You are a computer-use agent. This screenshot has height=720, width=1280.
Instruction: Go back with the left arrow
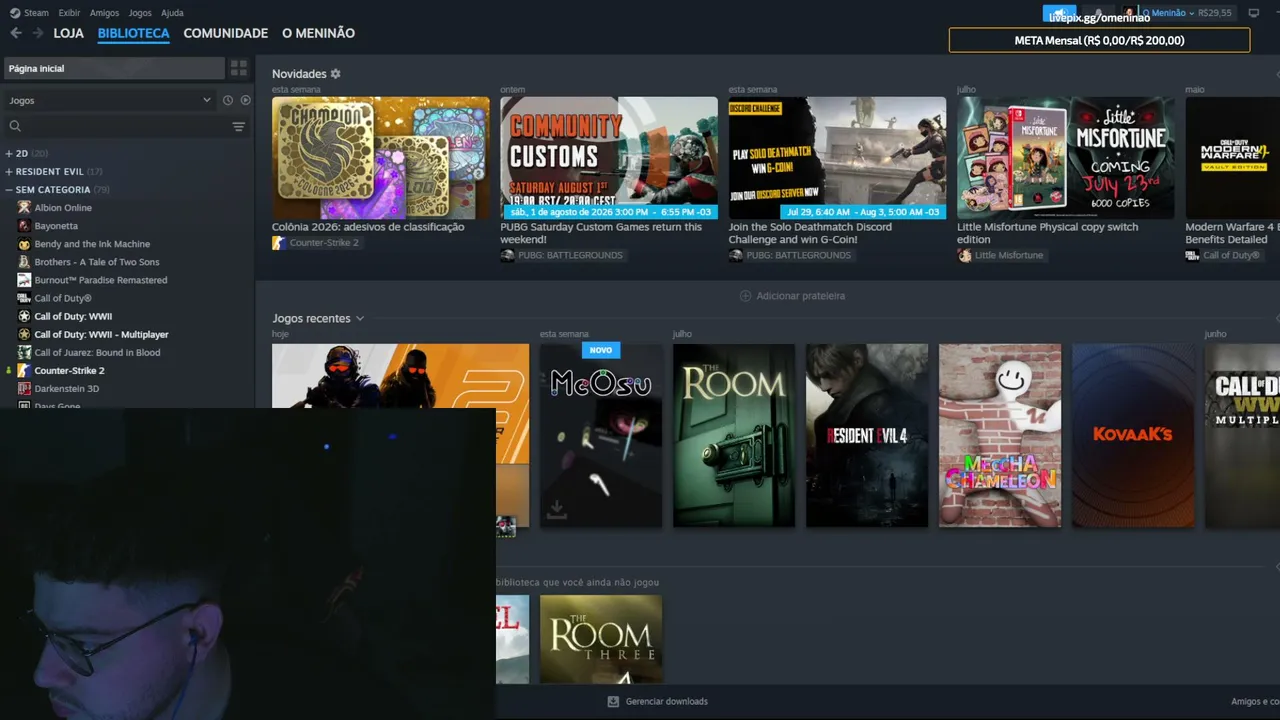16,33
